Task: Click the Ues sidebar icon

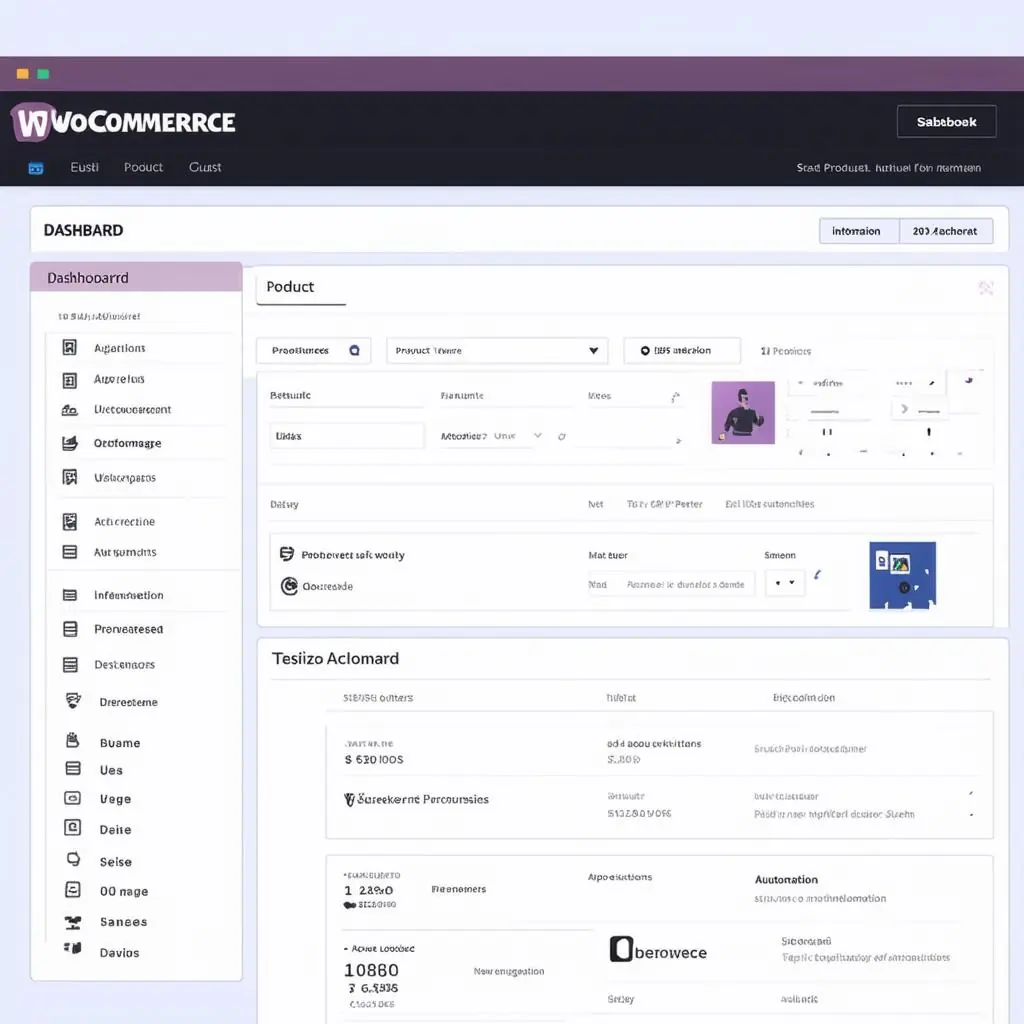Action: click(73, 769)
